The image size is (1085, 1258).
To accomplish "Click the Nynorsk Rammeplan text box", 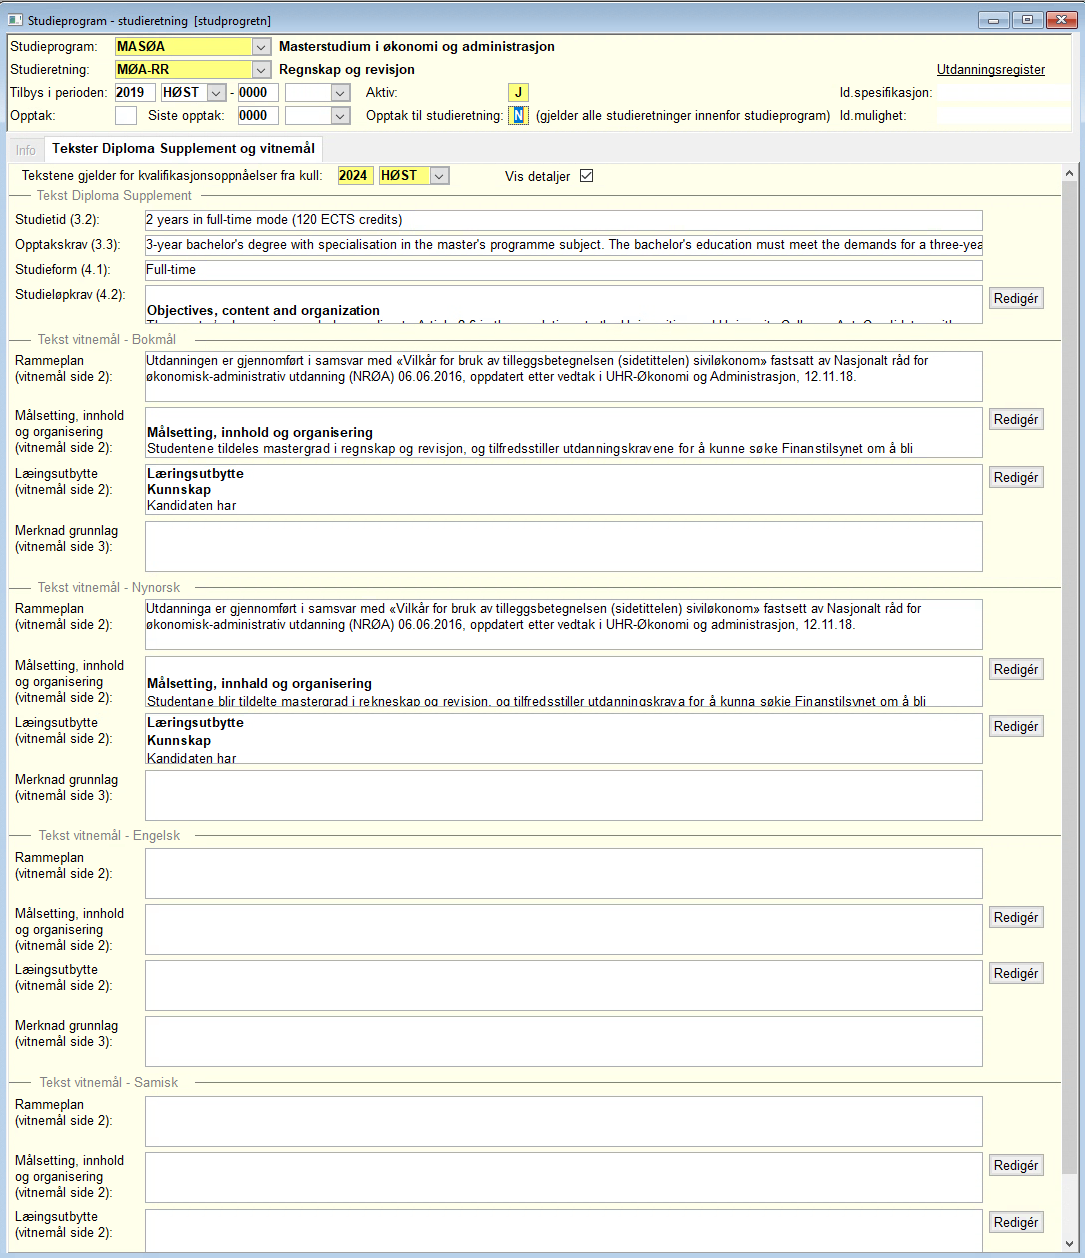I will [563, 624].
